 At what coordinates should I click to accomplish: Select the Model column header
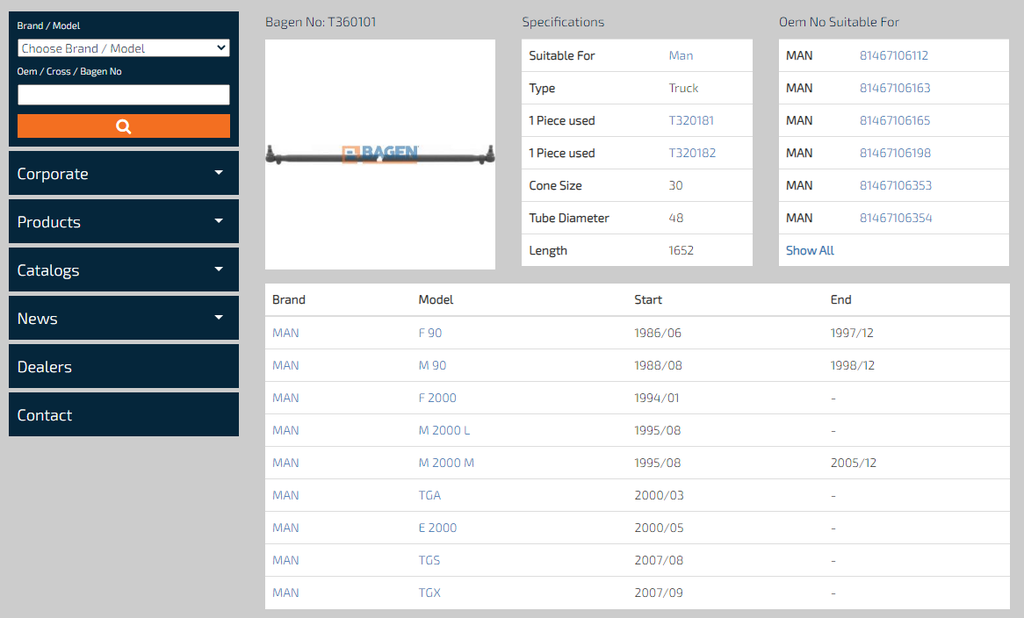coord(436,299)
